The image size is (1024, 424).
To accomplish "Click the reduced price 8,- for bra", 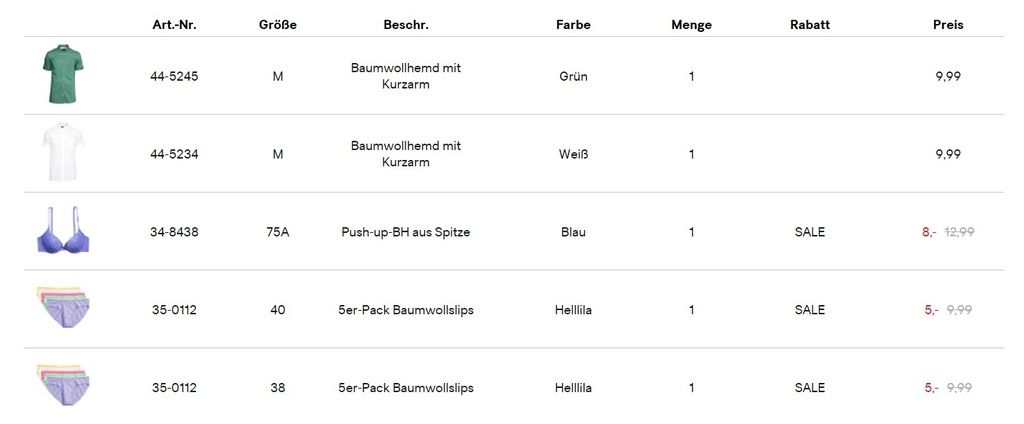I will 929,232.
